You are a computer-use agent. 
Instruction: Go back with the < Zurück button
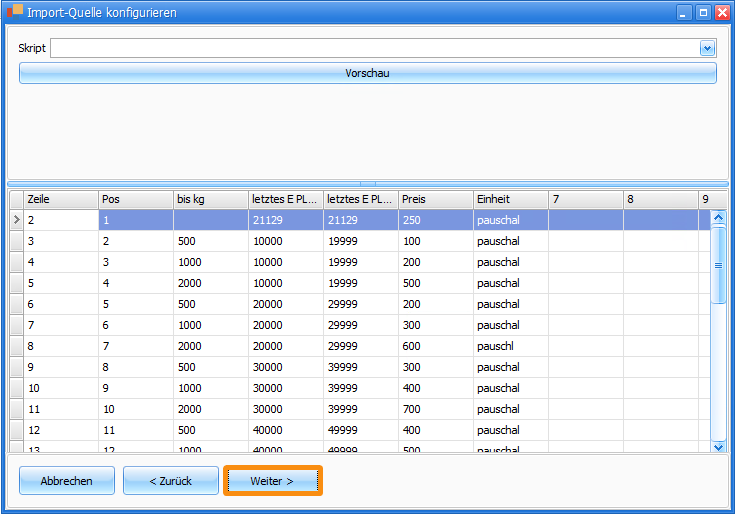(x=170, y=481)
